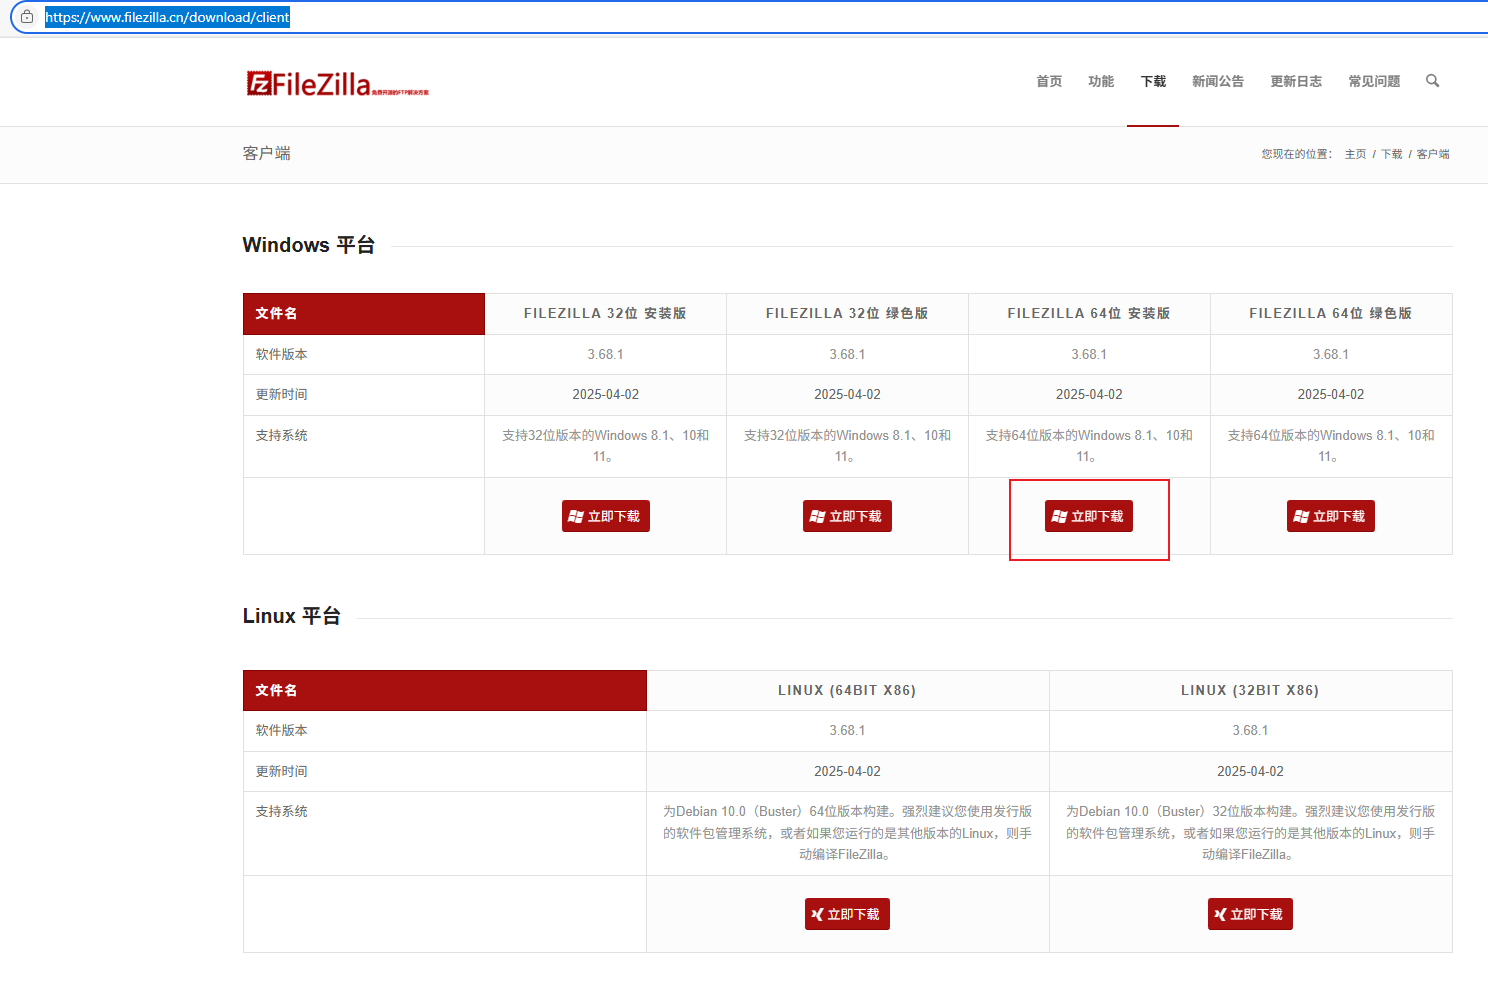Click the 更新时间 label in Windows table

(282, 395)
